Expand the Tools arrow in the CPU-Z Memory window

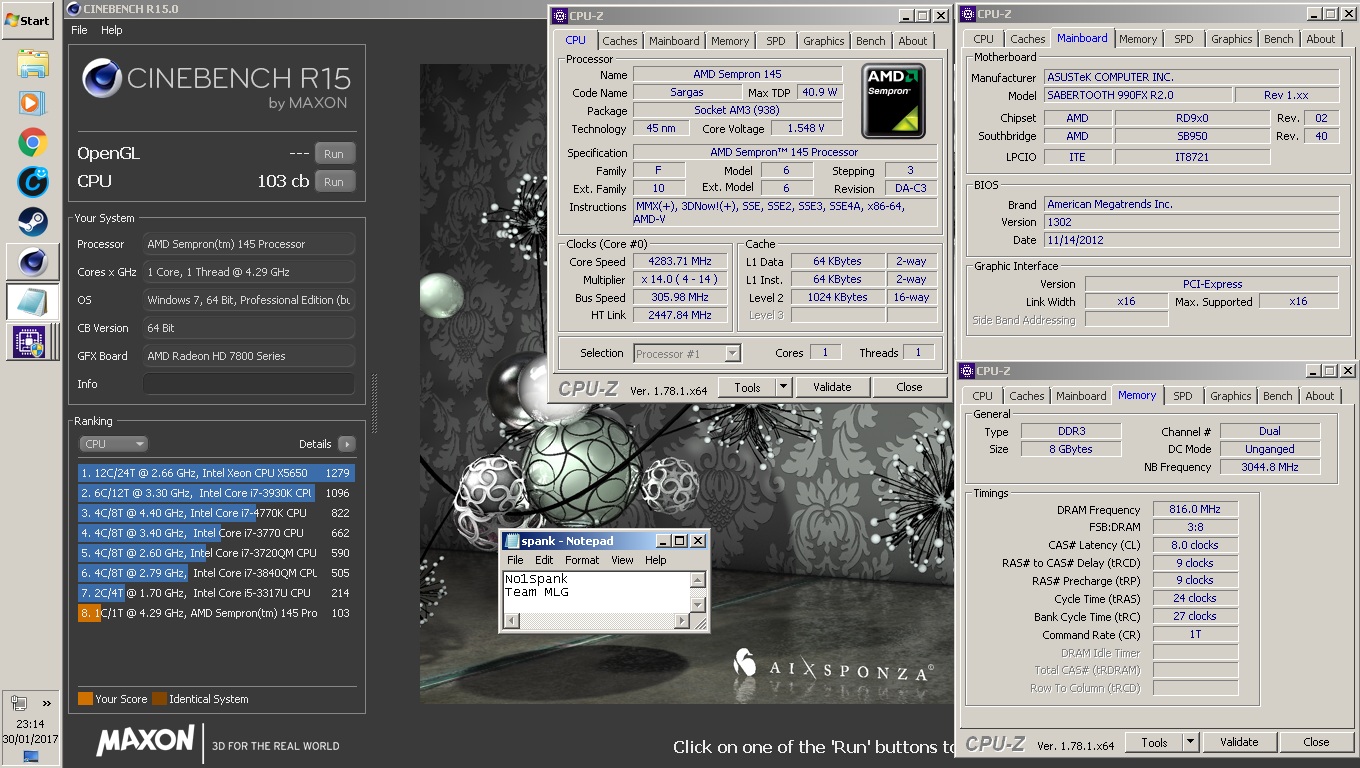pos(1190,742)
